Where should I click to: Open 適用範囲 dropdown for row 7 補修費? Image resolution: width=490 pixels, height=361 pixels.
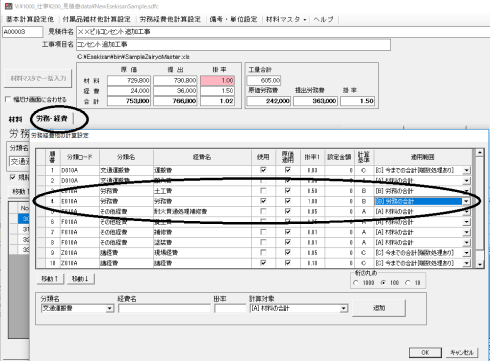click(x=466, y=232)
